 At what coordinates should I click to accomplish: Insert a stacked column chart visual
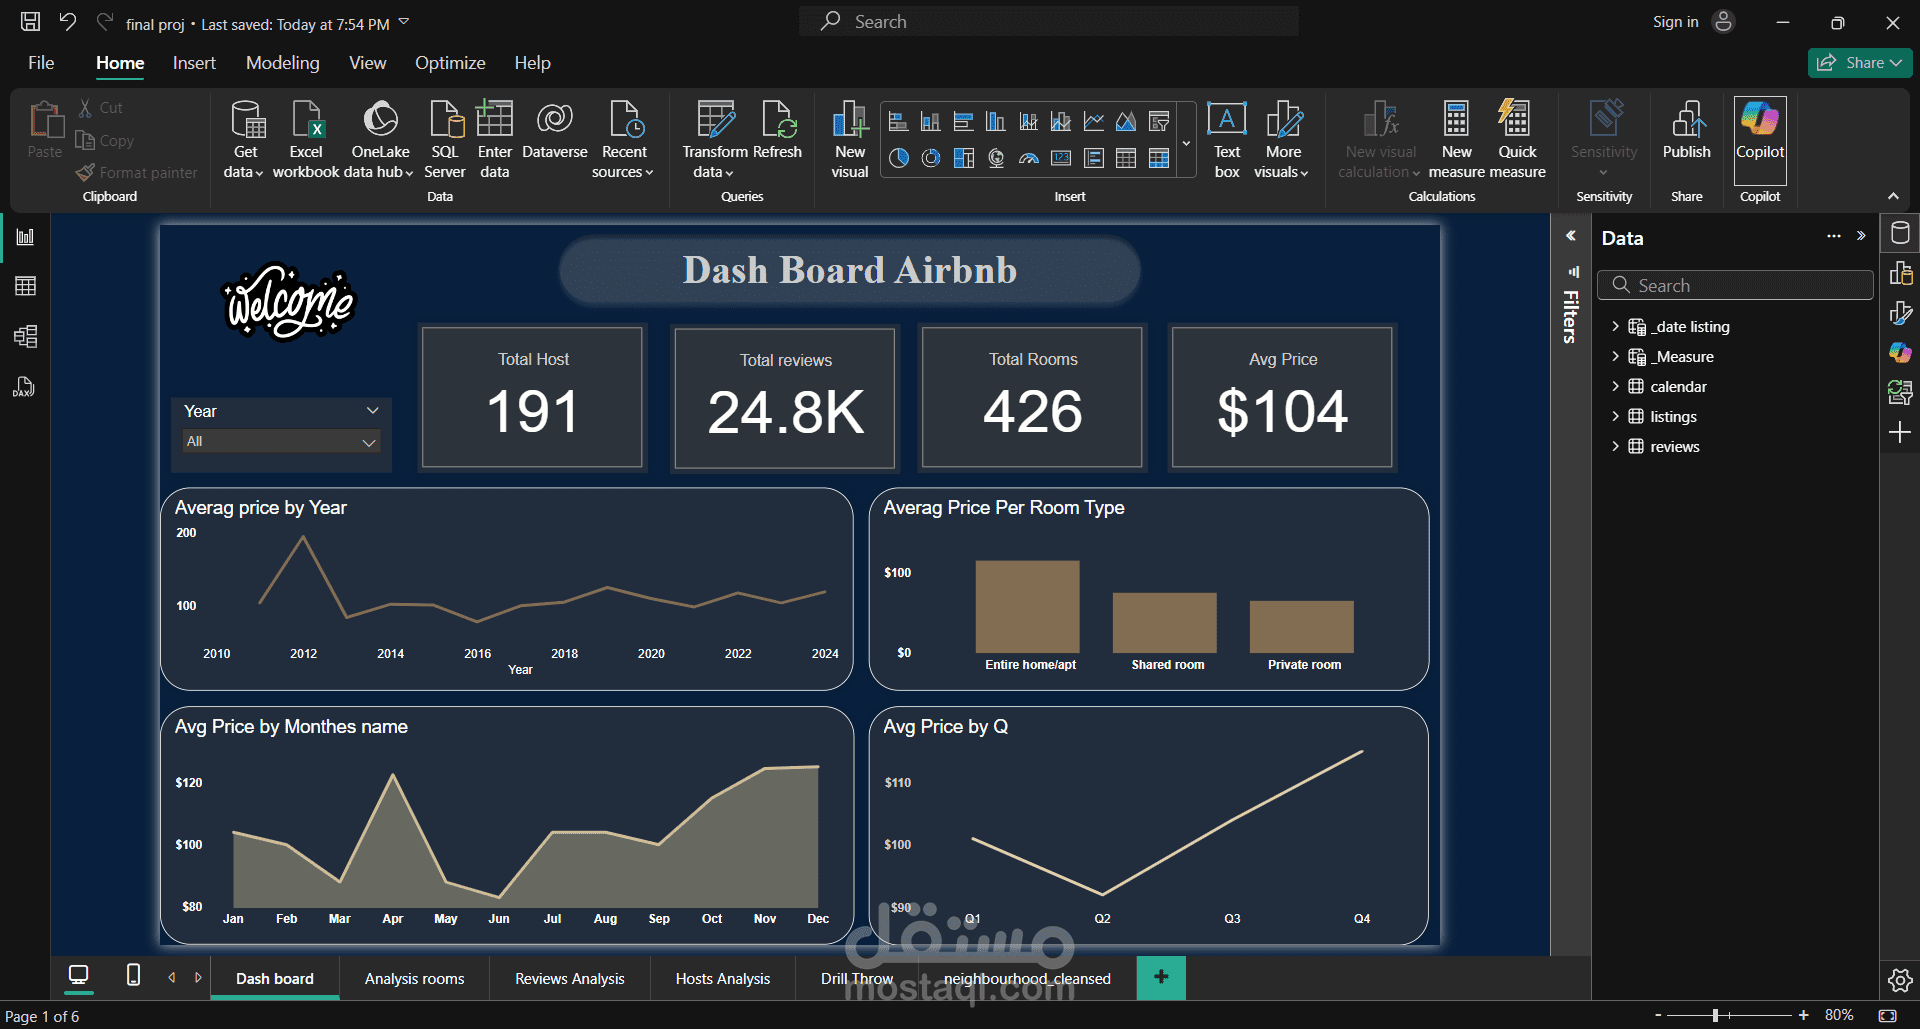pos(930,122)
